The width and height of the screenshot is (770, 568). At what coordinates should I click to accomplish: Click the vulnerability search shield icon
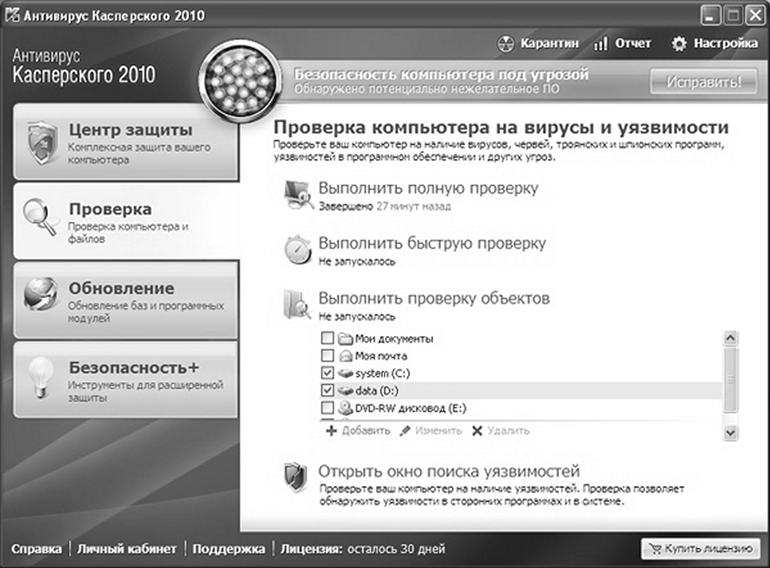[296, 477]
